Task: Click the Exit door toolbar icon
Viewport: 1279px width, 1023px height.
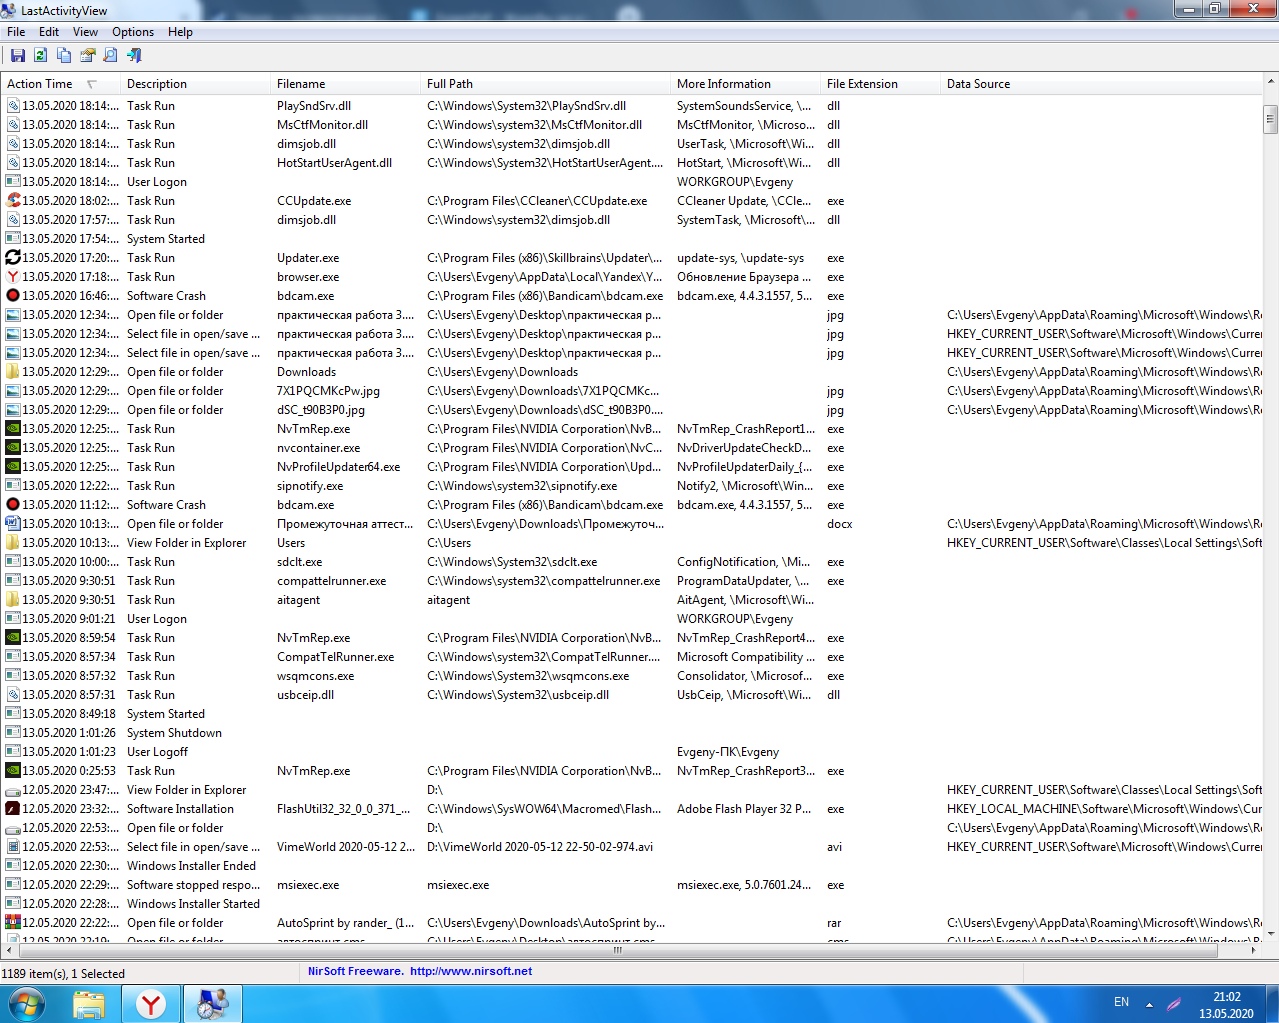Action: (x=134, y=56)
